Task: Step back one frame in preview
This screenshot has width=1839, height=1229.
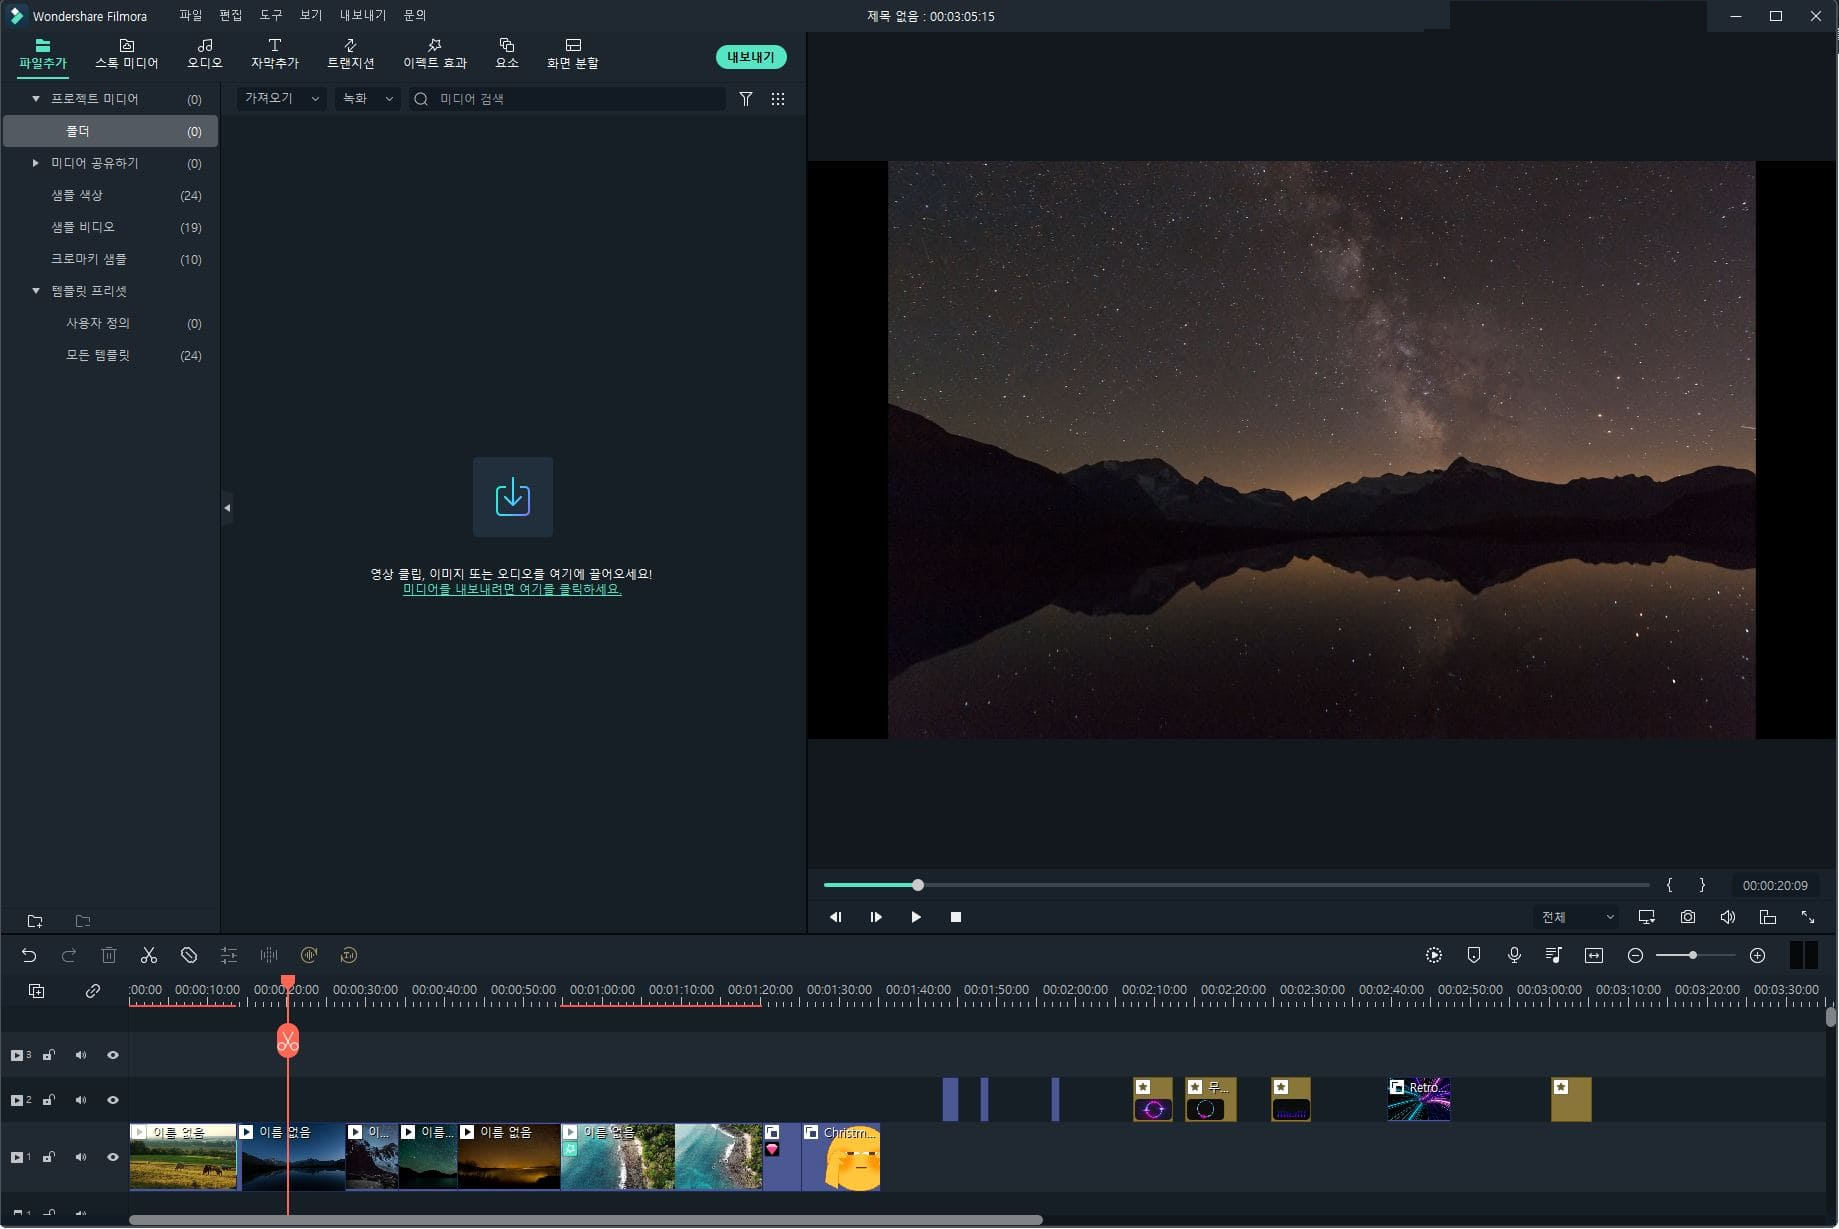Action: (836, 917)
